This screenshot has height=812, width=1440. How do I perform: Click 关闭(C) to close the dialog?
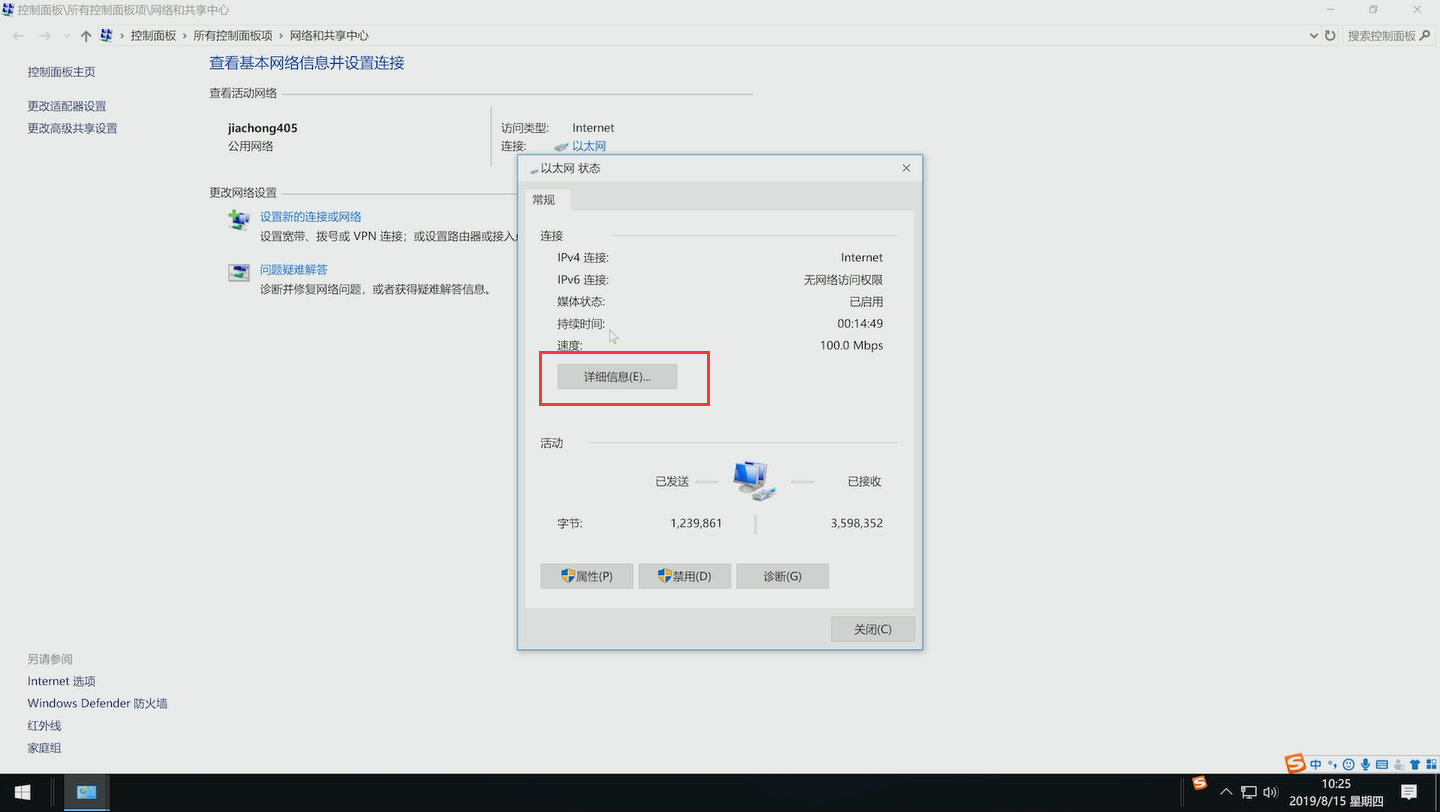click(x=872, y=629)
